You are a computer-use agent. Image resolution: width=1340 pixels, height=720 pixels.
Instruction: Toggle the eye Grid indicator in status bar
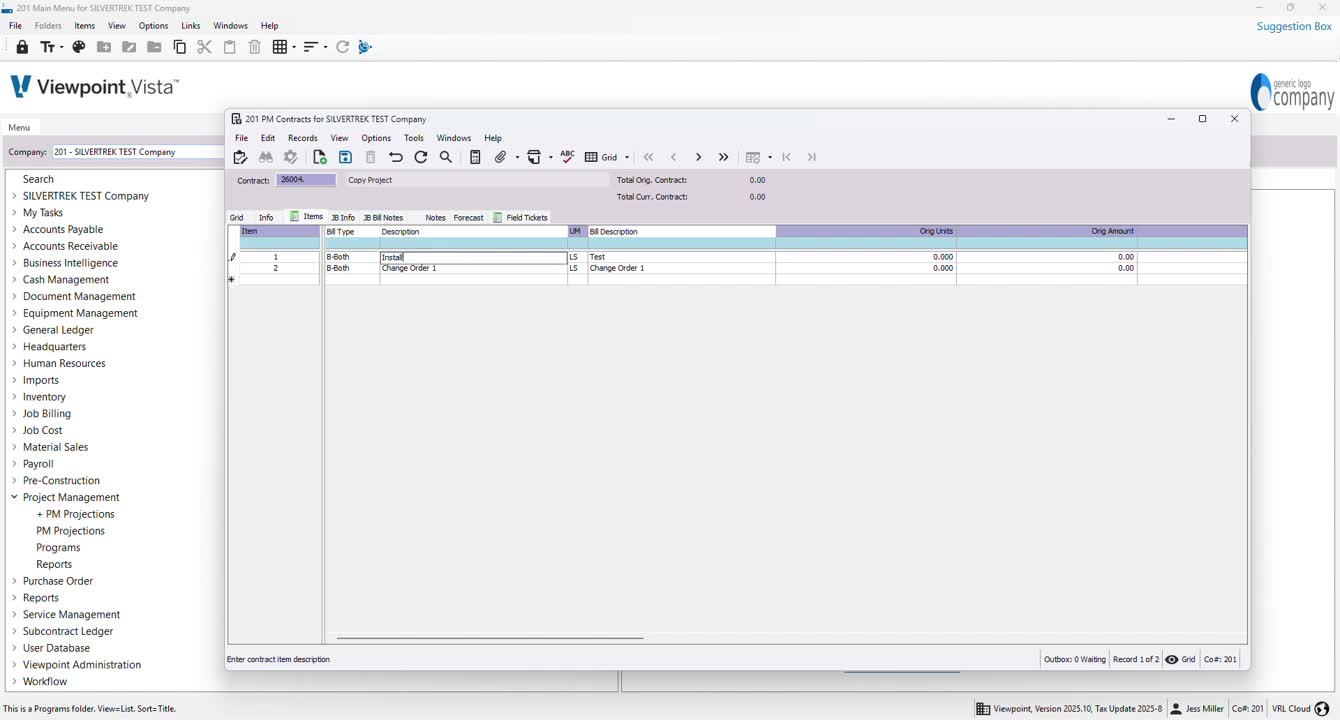click(1180, 659)
